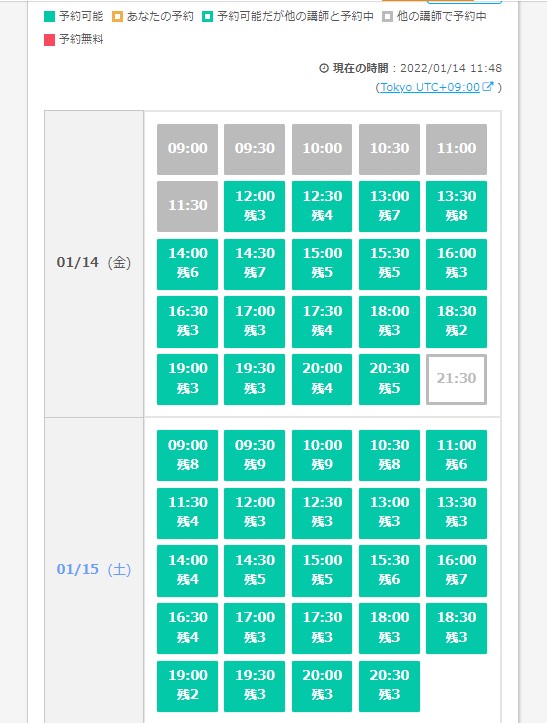The height and width of the screenshot is (723, 547).
Task: Select the 13:30 slot with 残8 on 01/14
Action: [456, 206]
